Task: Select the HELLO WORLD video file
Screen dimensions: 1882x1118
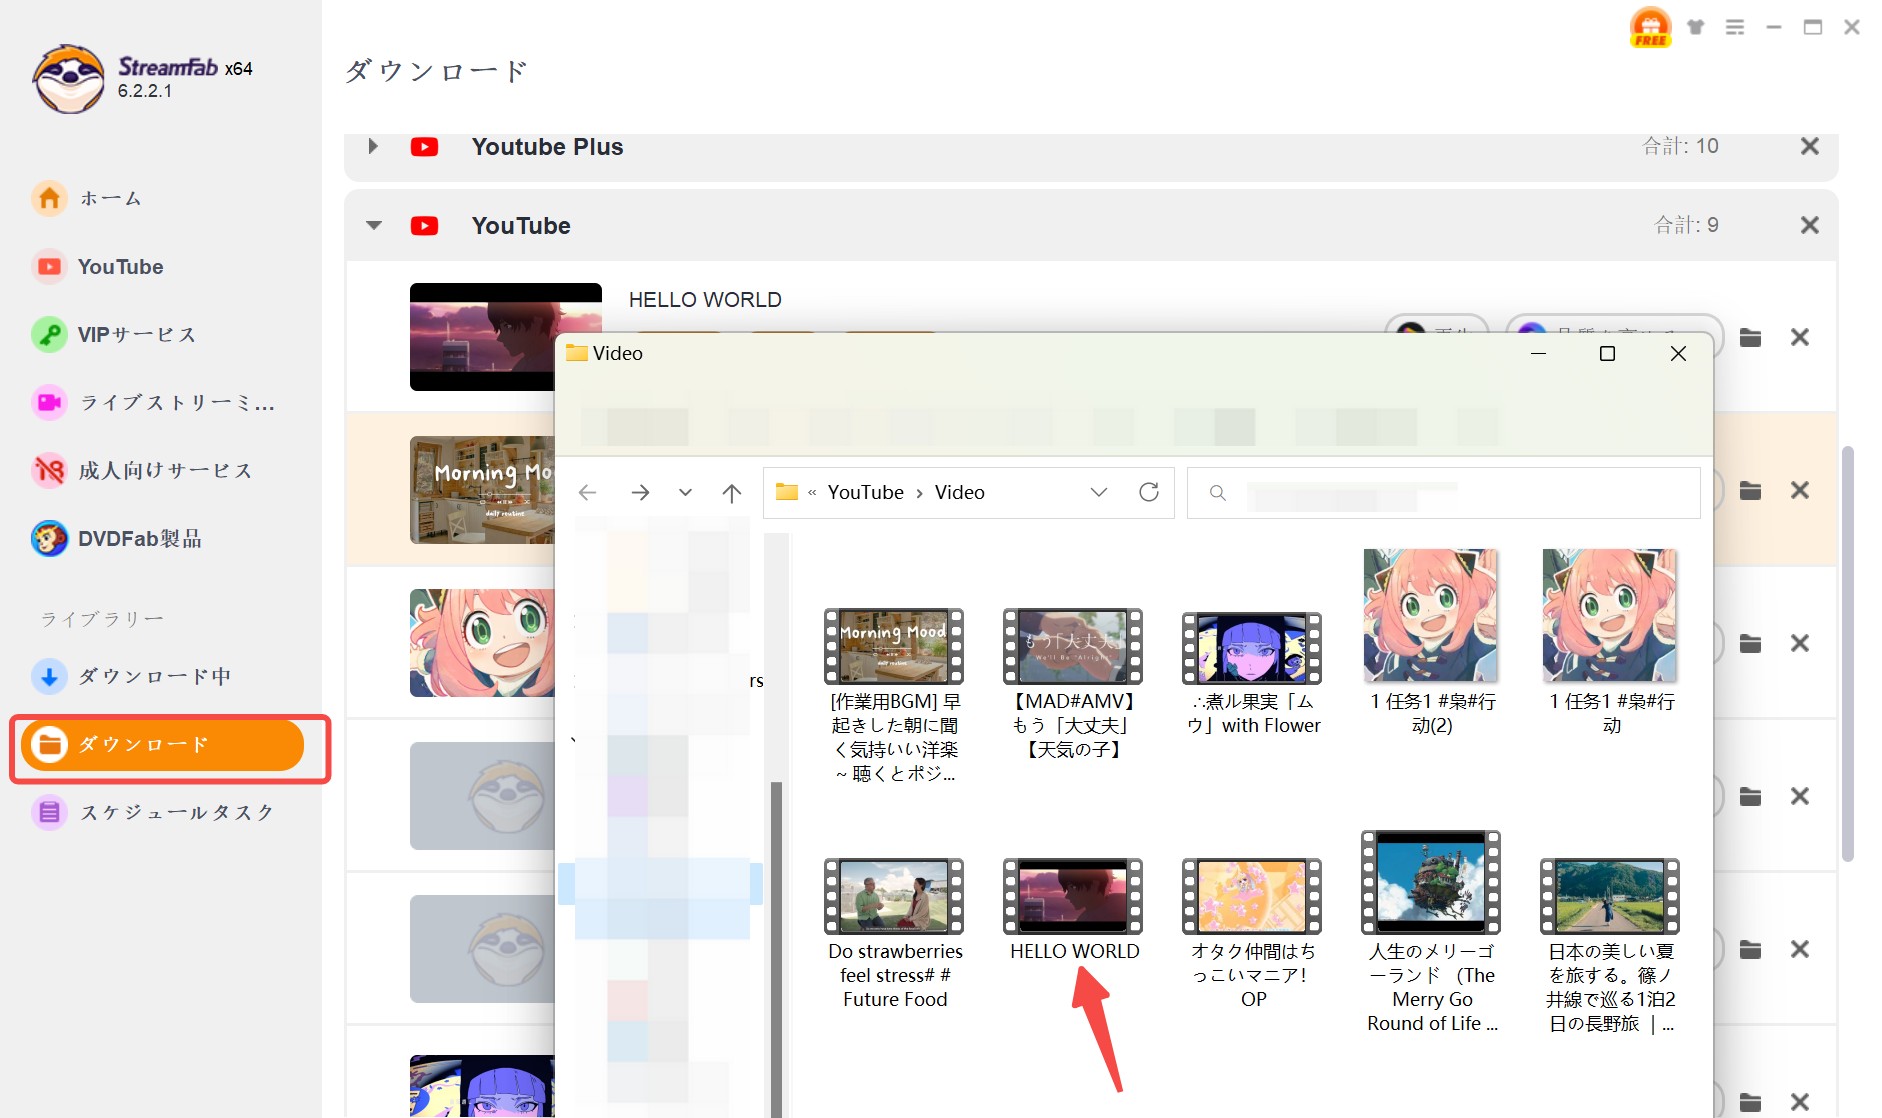Action: pos(1074,910)
